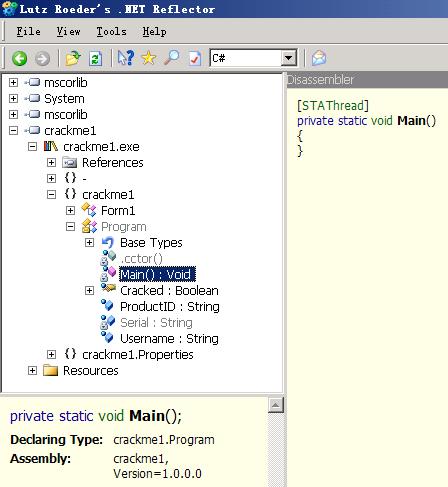Open the File menu

coord(28,32)
